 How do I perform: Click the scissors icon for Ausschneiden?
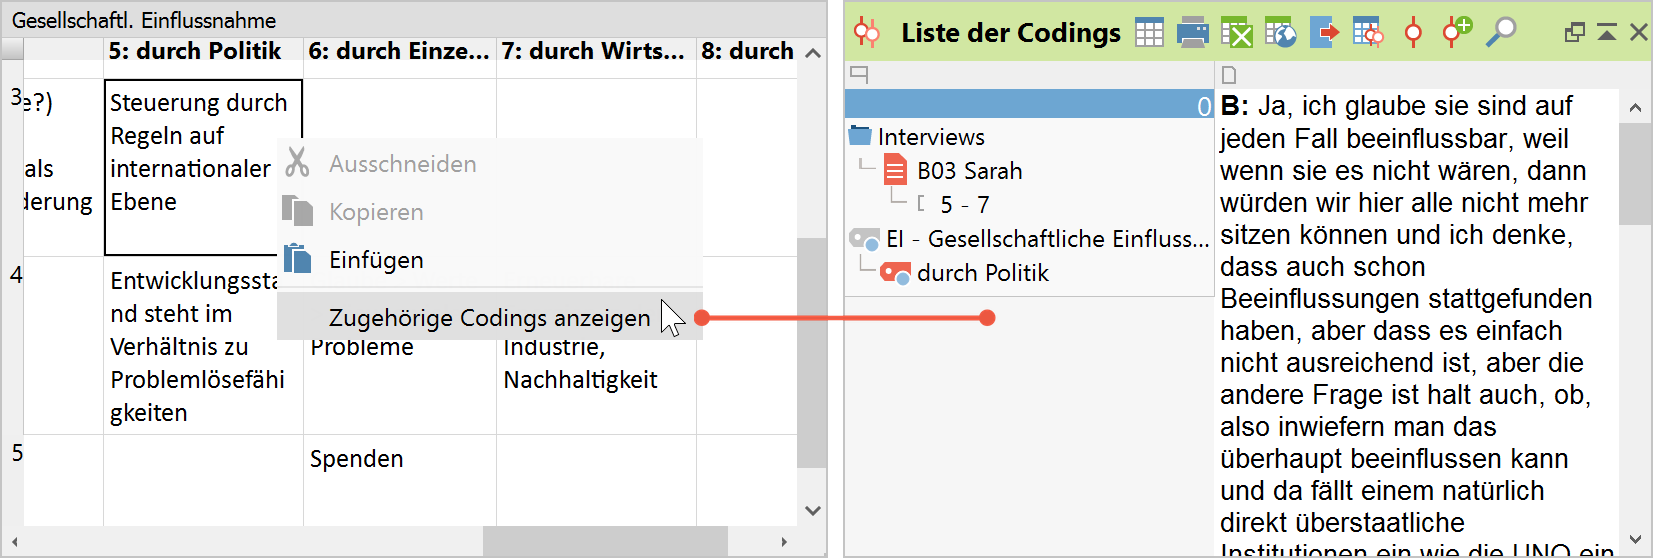point(297,162)
